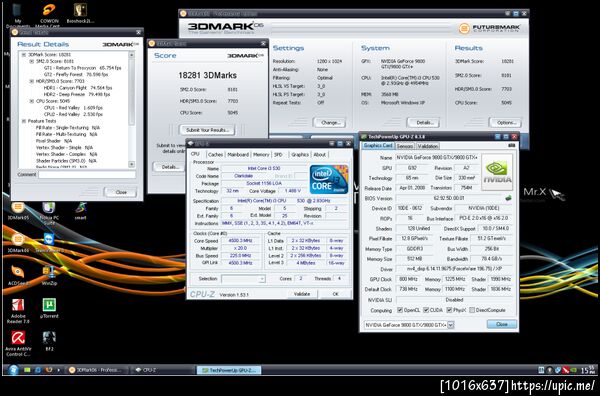Open the Bioshock2 desktop shortcut
Screen dimensions: 600x396
point(80,13)
